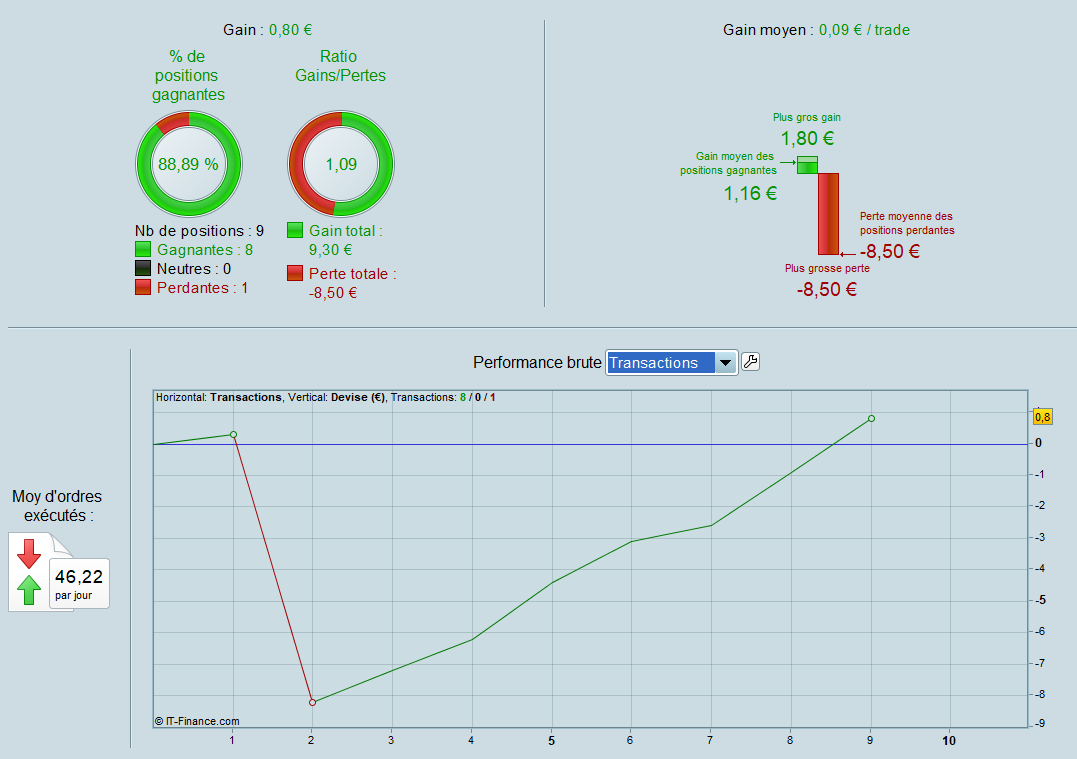This screenshot has height=759, width=1077.
Task: Click the chart end point at transaction 9
Action: point(871,418)
